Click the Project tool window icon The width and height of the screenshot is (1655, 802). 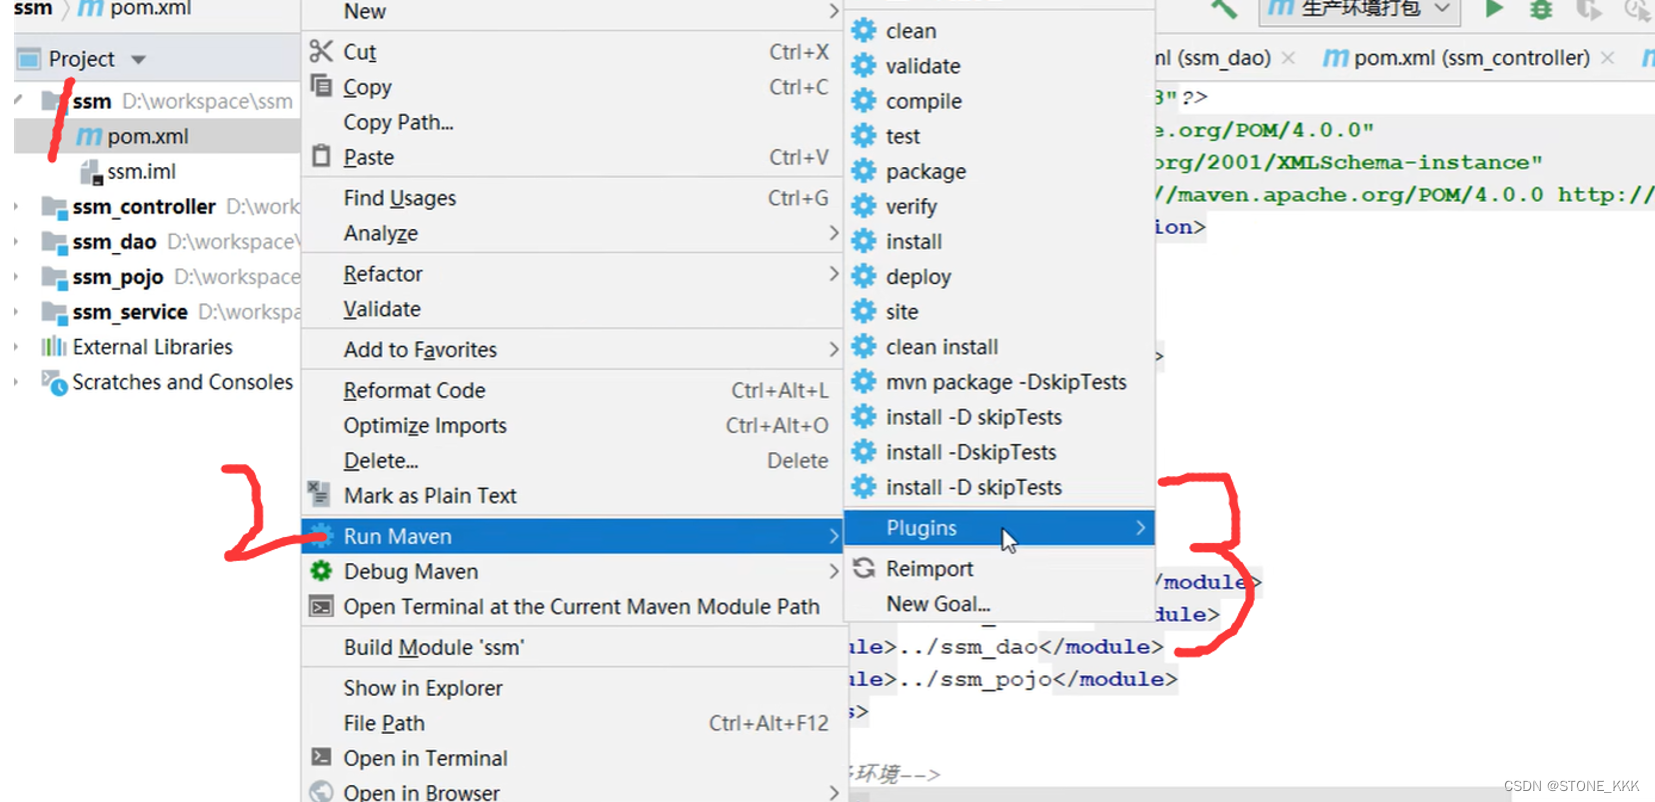(x=29, y=59)
